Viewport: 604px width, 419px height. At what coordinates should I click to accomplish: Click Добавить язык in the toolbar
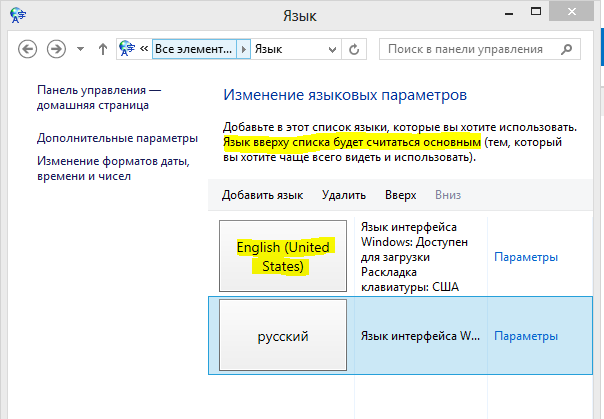262,195
